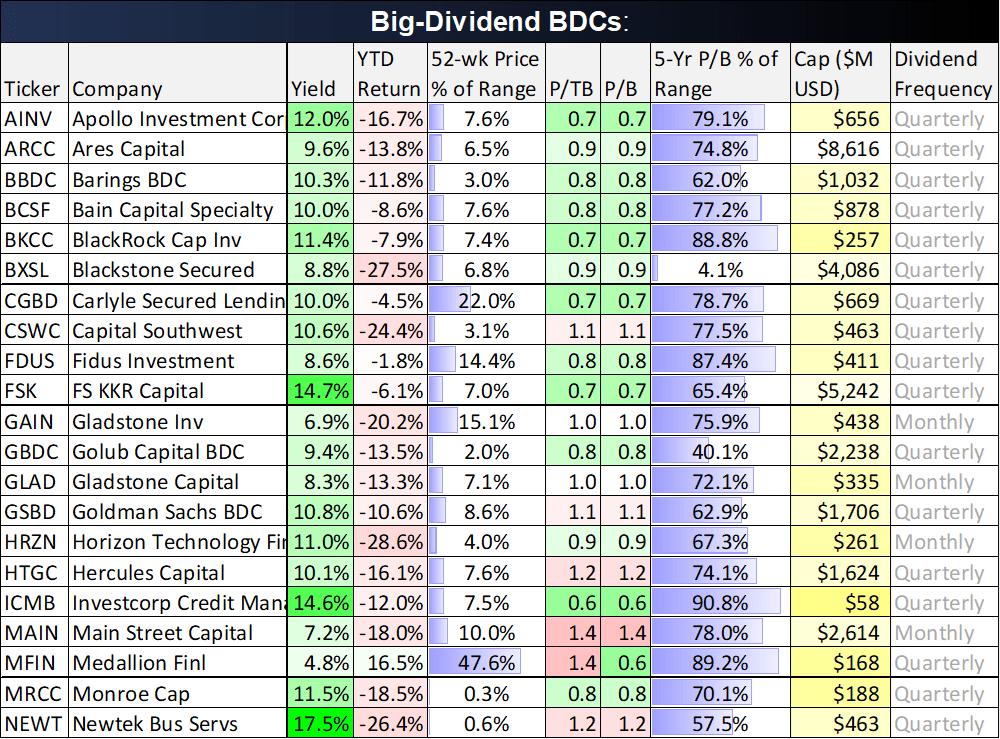Select the ICMB ticker cell

[34, 603]
